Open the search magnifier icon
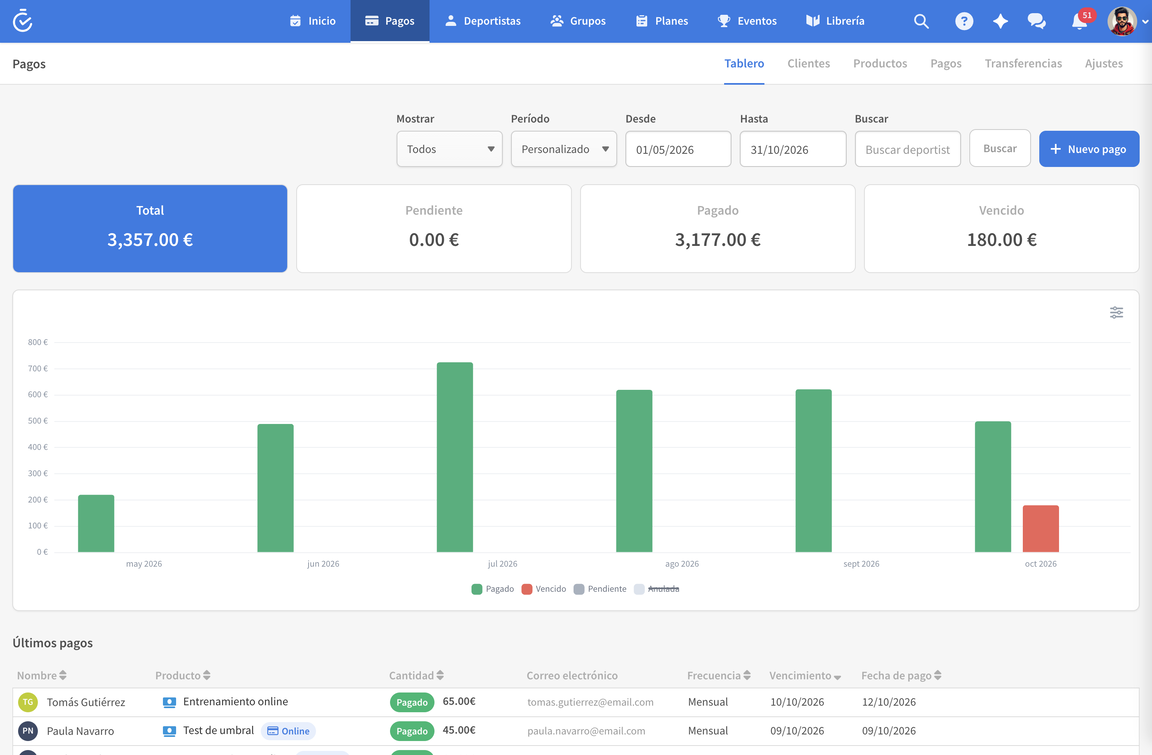 point(921,21)
